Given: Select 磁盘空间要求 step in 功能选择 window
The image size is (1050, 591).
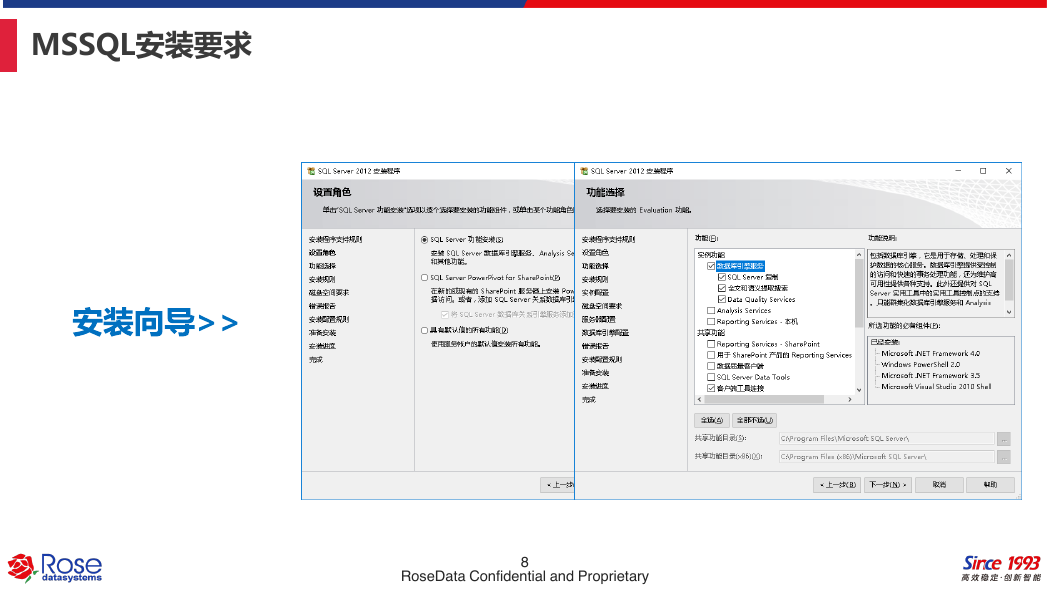Looking at the screenshot, I should pos(601,307).
